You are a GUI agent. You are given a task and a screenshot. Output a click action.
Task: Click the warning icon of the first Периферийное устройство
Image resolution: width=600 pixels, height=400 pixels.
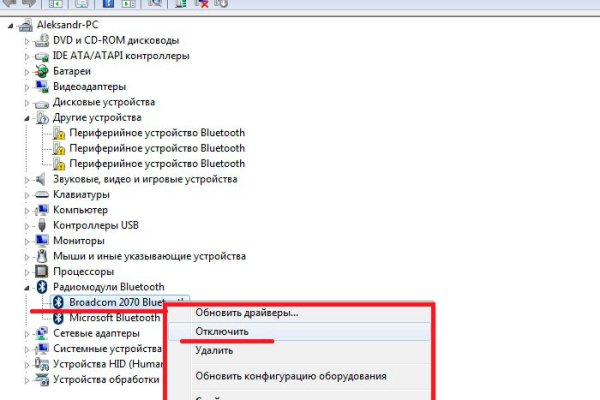(x=58, y=133)
